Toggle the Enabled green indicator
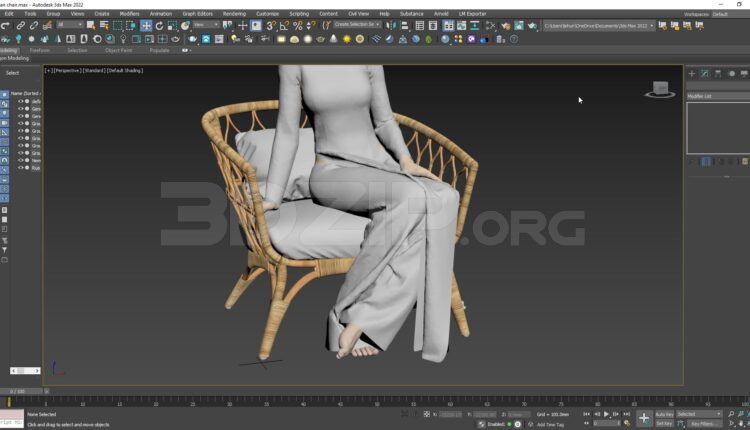The image size is (750, 430). 509,424
